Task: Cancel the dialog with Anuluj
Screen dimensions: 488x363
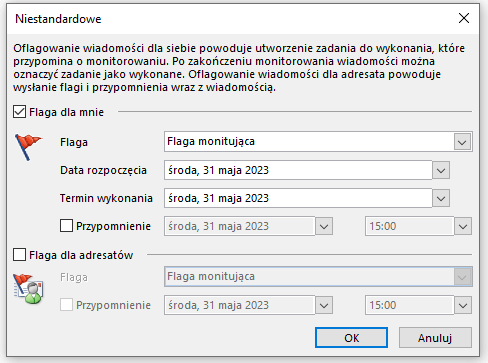Action: pyautogui.click(x=435, y=338)
